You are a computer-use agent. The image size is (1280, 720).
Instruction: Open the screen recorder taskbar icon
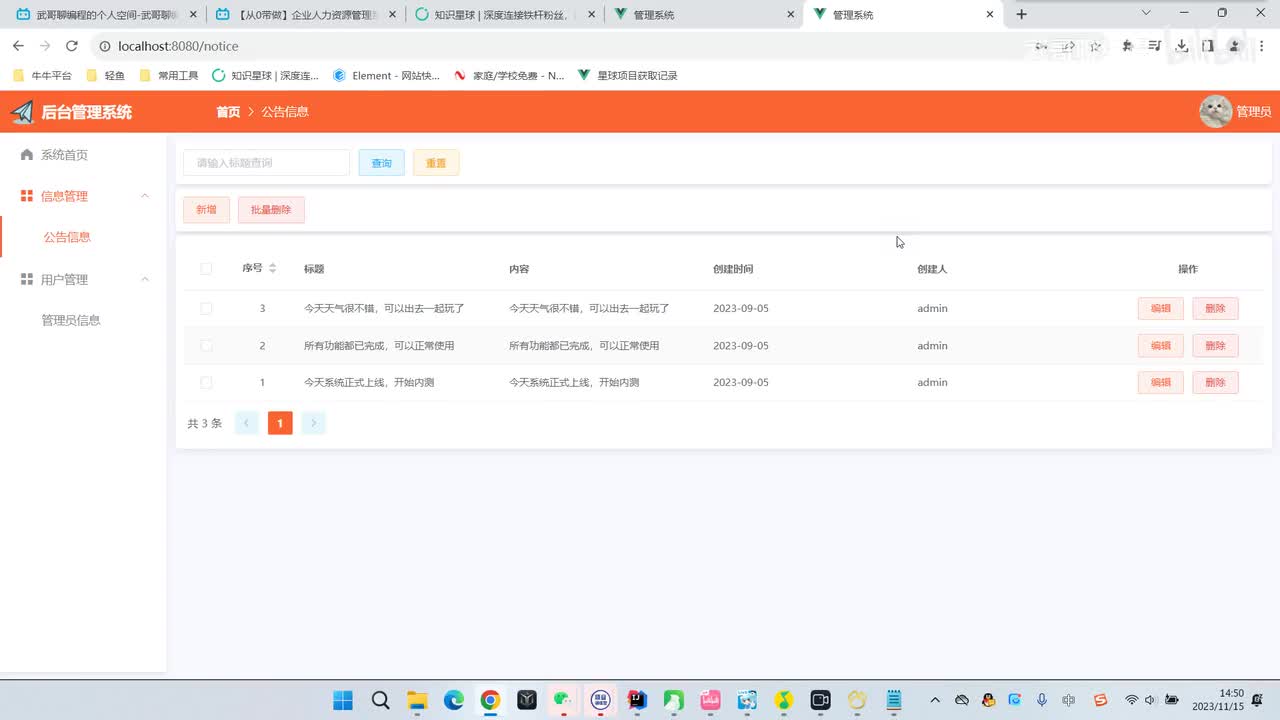pyautogui.click(x=820, y=700)
